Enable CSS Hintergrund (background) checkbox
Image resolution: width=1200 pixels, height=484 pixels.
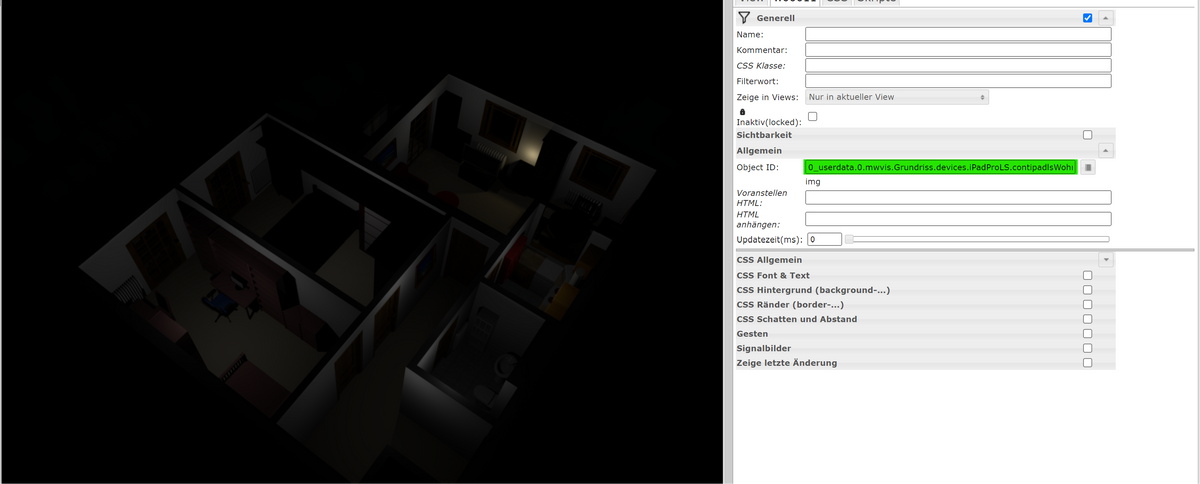pyautogui.click(x=1087, y=290)
